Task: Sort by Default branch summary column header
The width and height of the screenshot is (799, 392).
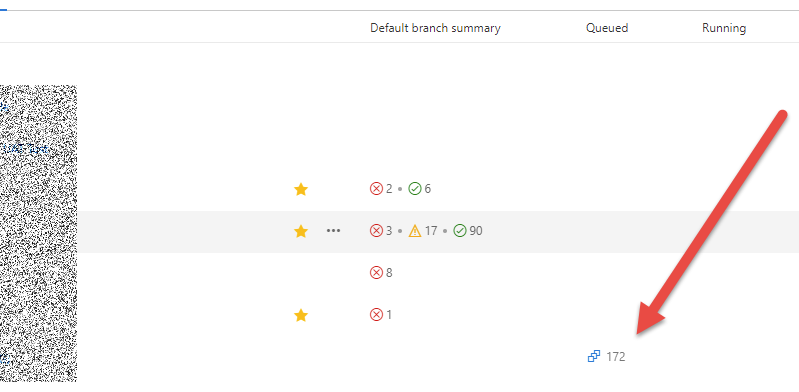Action: (435, 28)
